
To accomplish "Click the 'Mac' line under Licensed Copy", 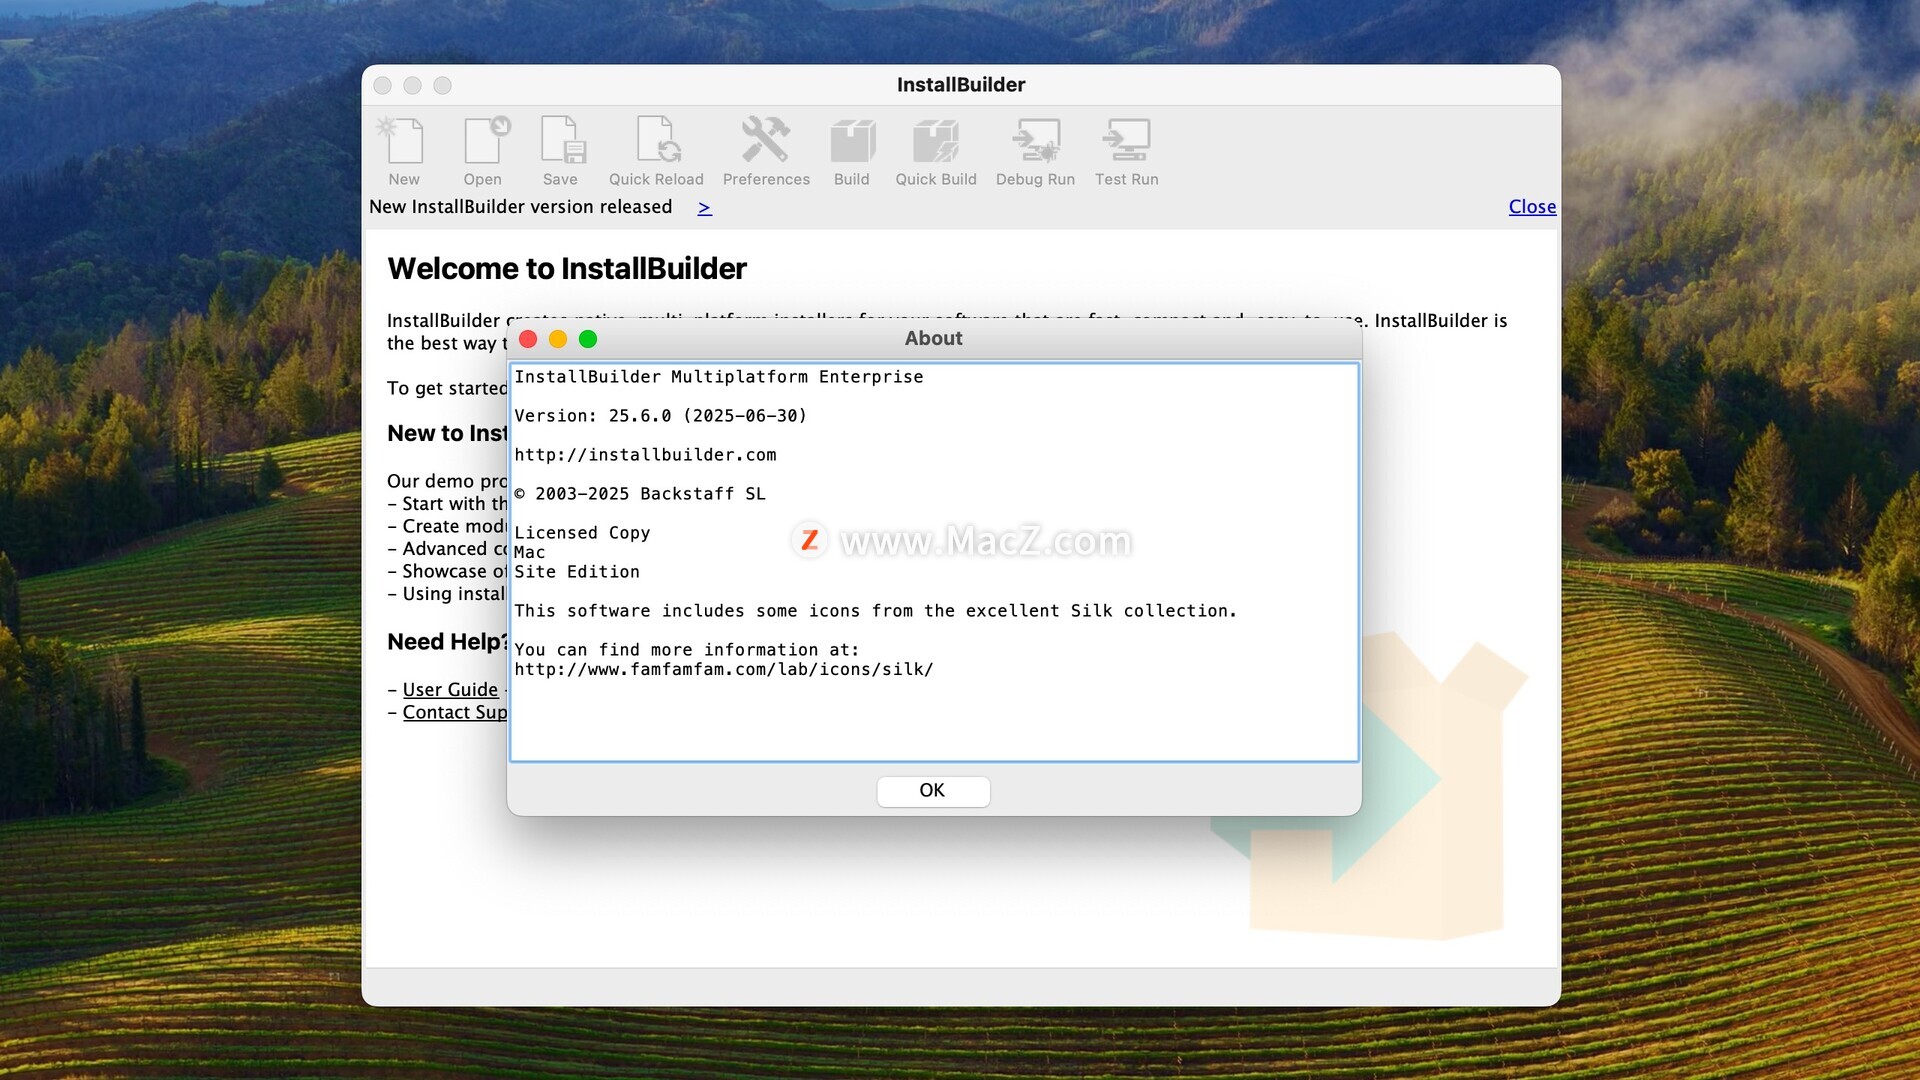I will 529,553.
